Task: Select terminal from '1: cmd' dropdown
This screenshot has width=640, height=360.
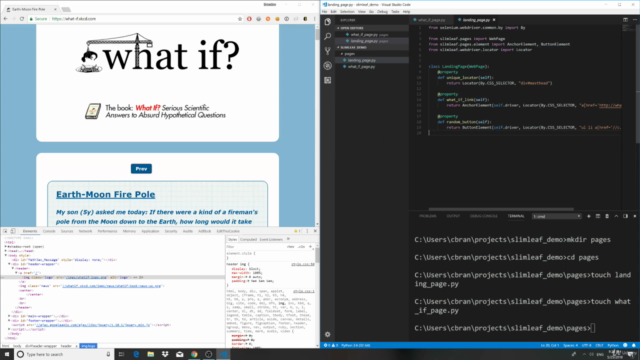Action: 556,216
